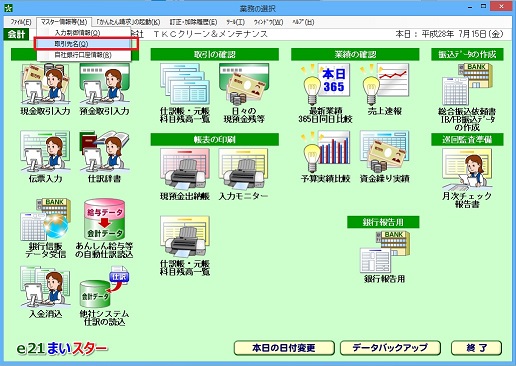This screenshot has width=516, height=366.
Task: Click 本日の日付変更 button
Action: click(284, 348)
